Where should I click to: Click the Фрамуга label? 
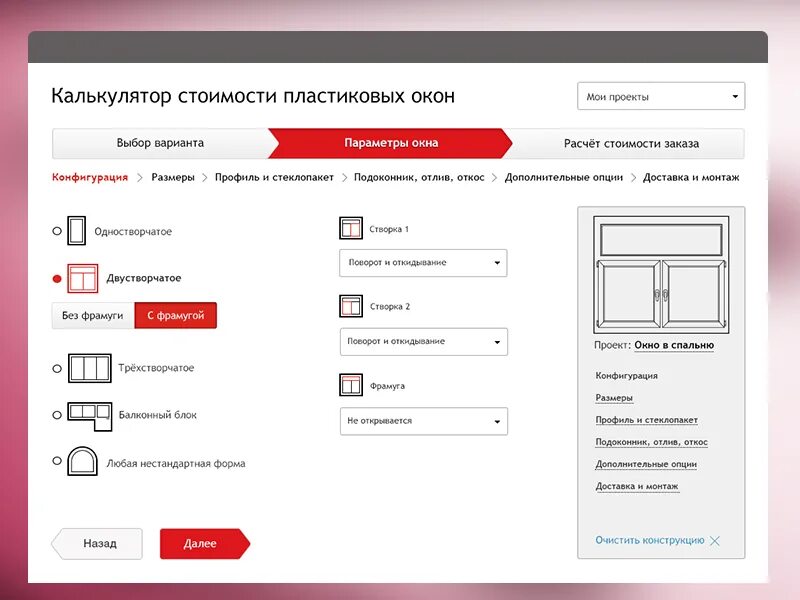(387, 386)
